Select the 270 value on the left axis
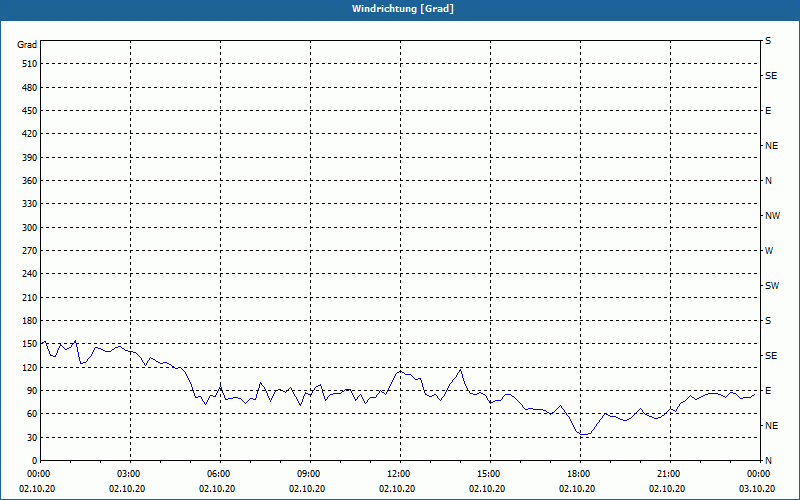The height and width of the screenshot is (500, 800). (30, 251)
